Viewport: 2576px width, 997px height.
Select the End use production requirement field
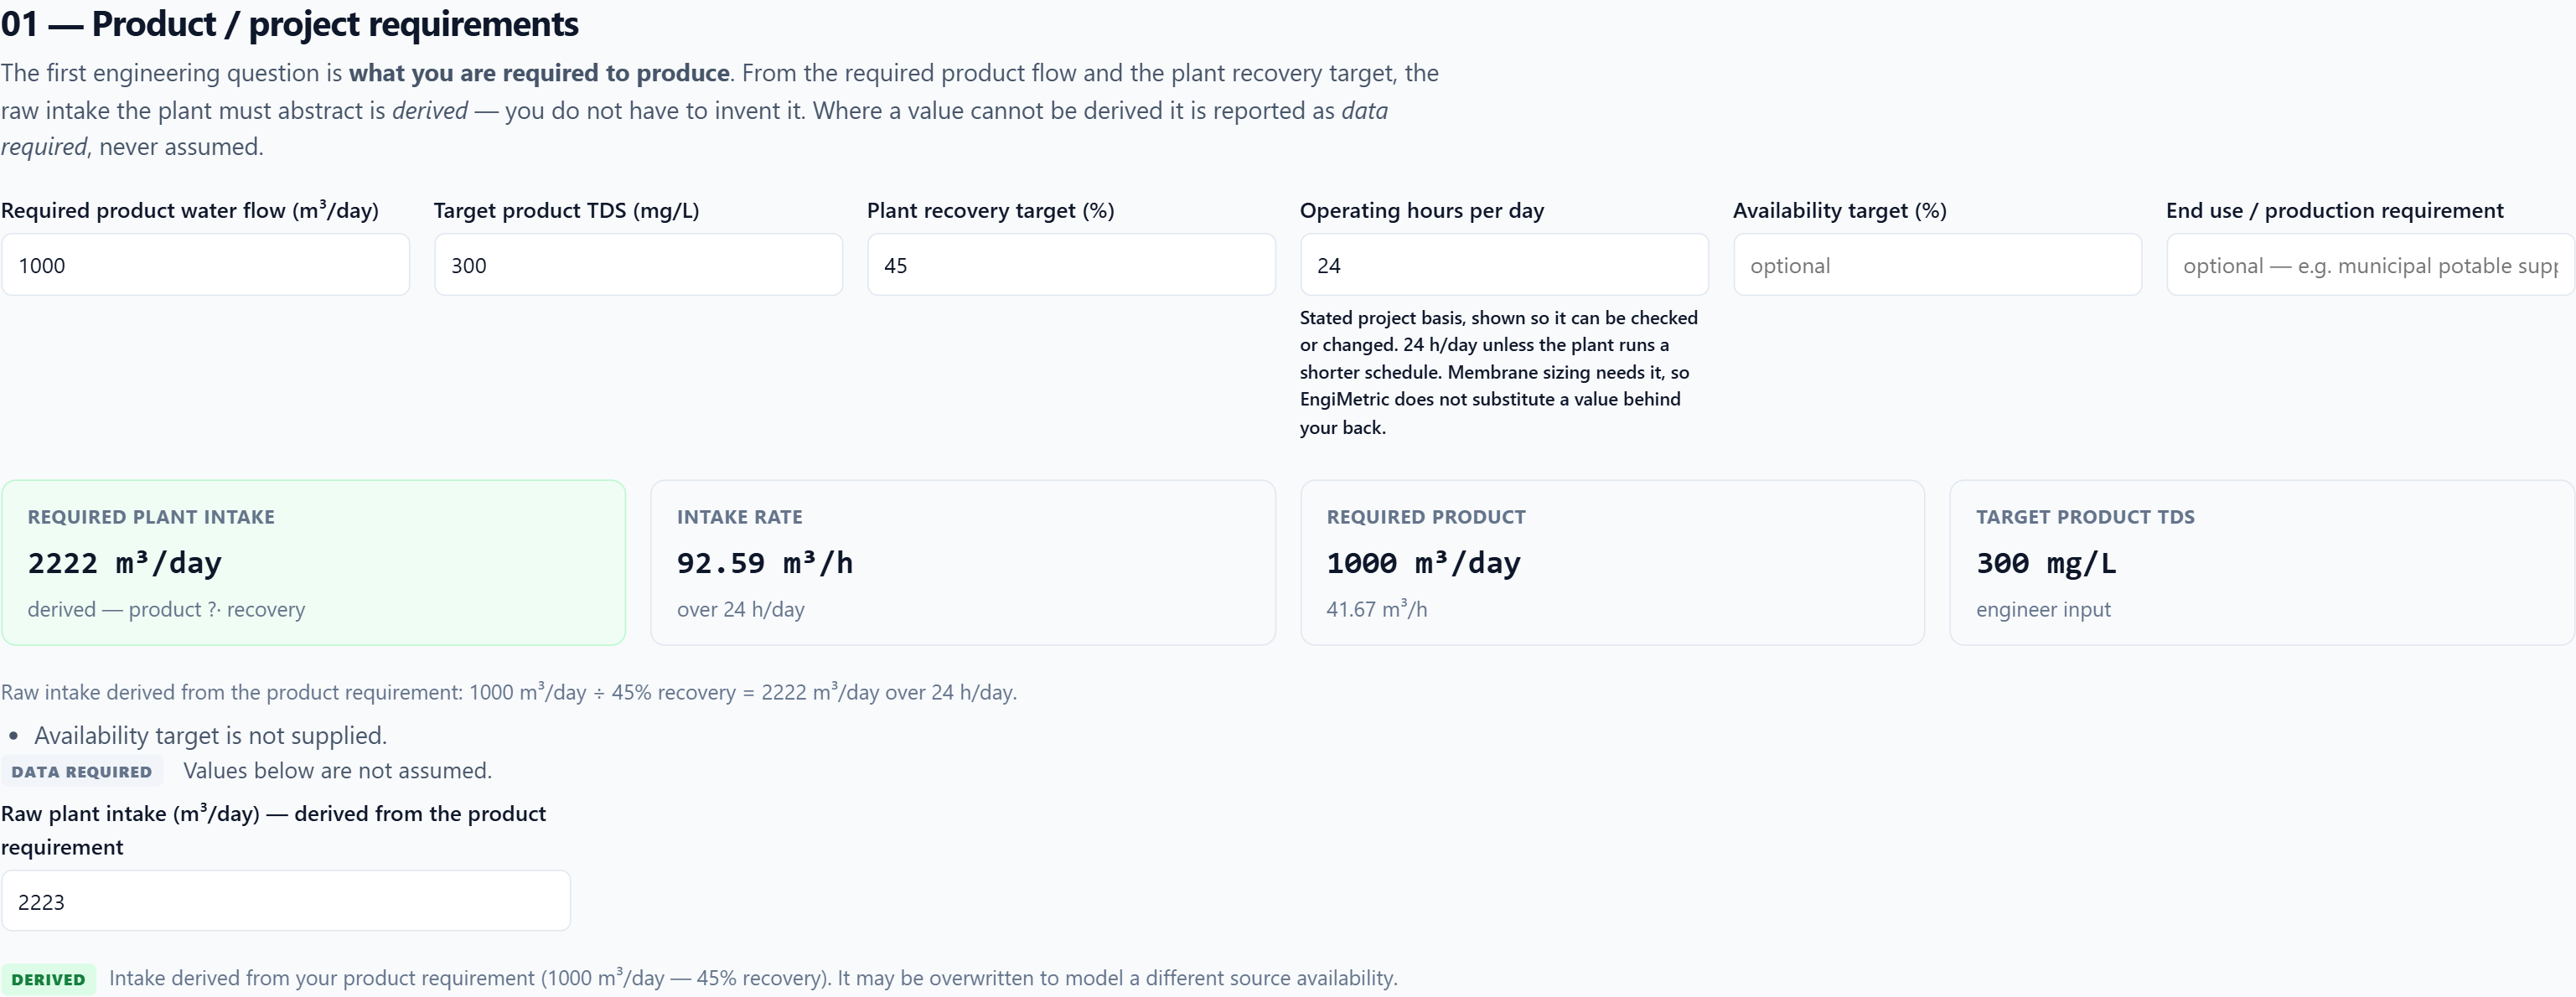(x=2370, y=265)
